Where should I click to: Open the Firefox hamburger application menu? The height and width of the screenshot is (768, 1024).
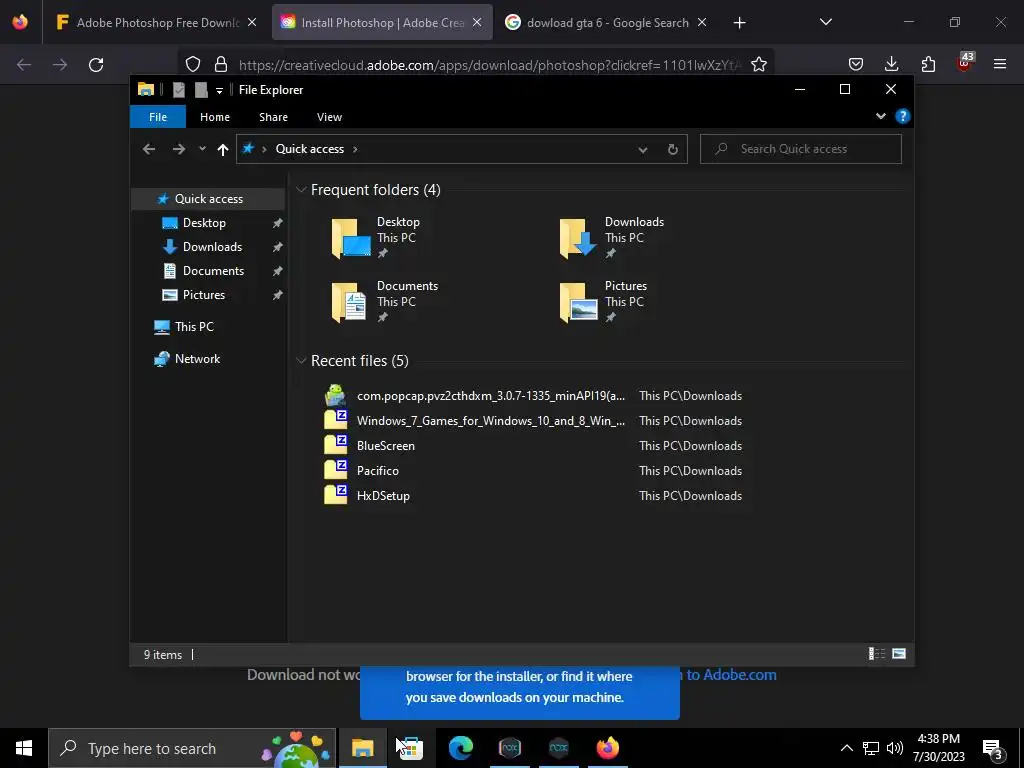[1000, 64]
